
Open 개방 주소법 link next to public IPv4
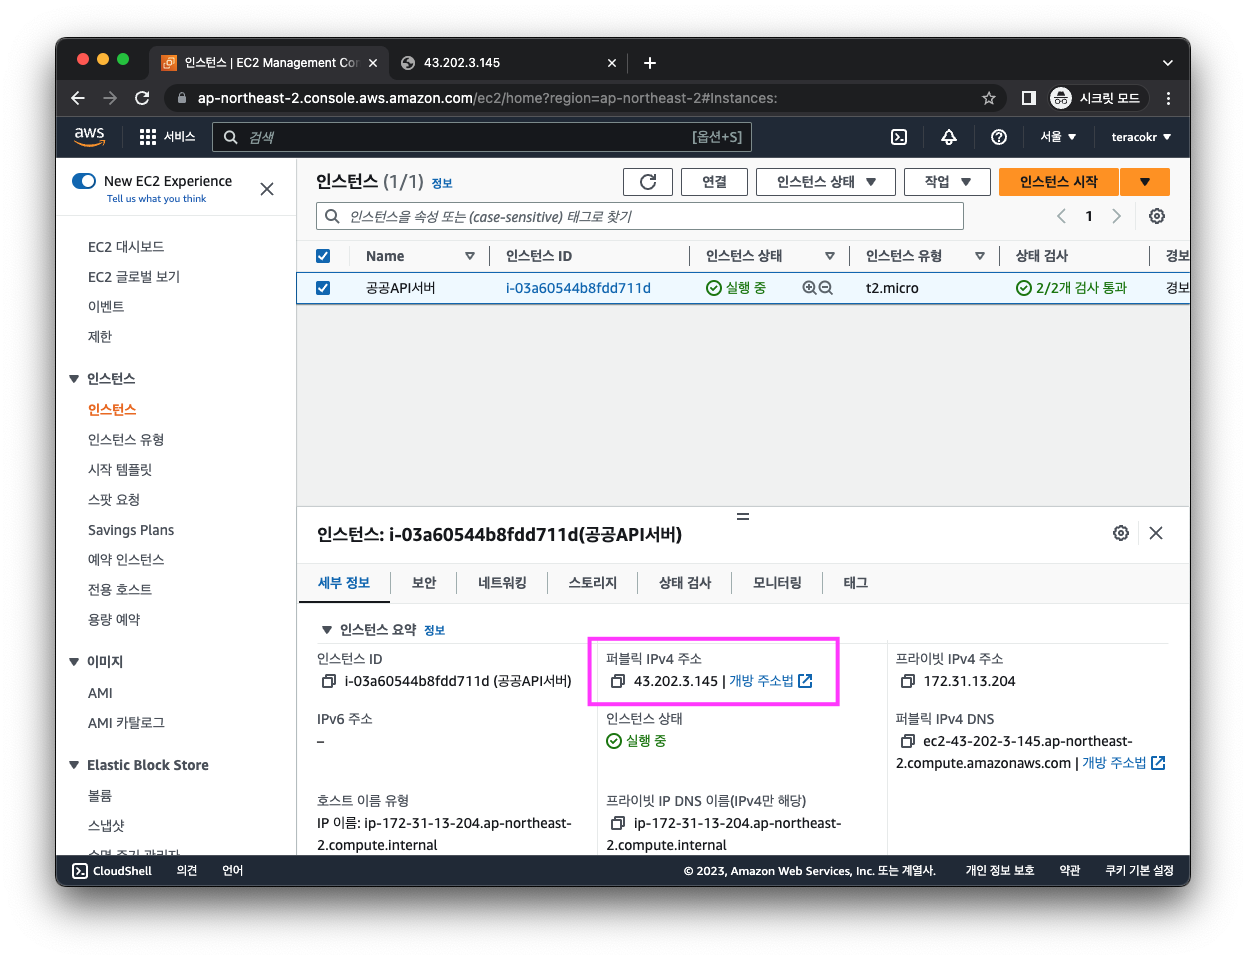pyautogui.click(x=770, y=681)
